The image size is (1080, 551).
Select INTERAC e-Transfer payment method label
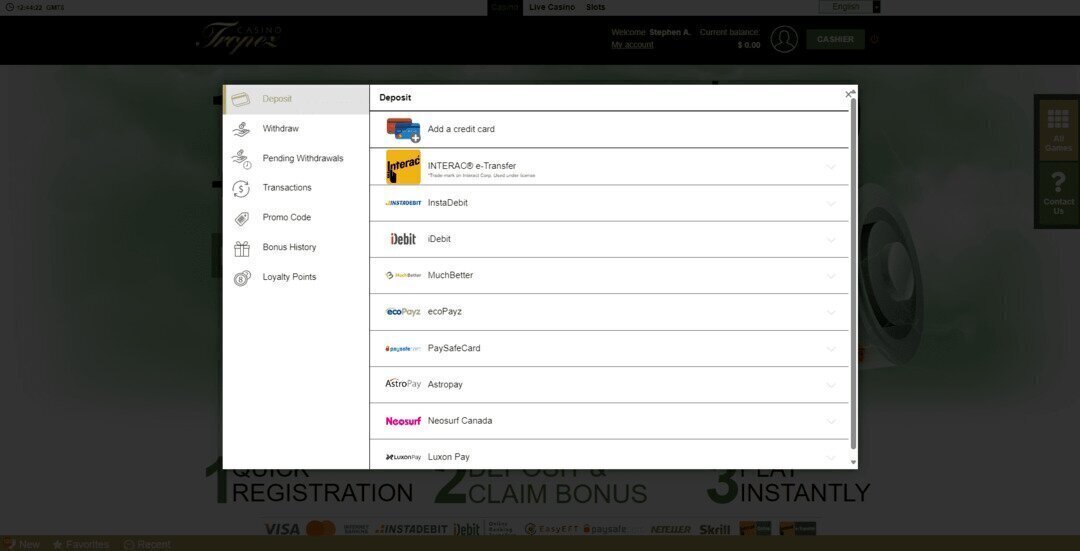pyautogui.click(x=472, y=166)
